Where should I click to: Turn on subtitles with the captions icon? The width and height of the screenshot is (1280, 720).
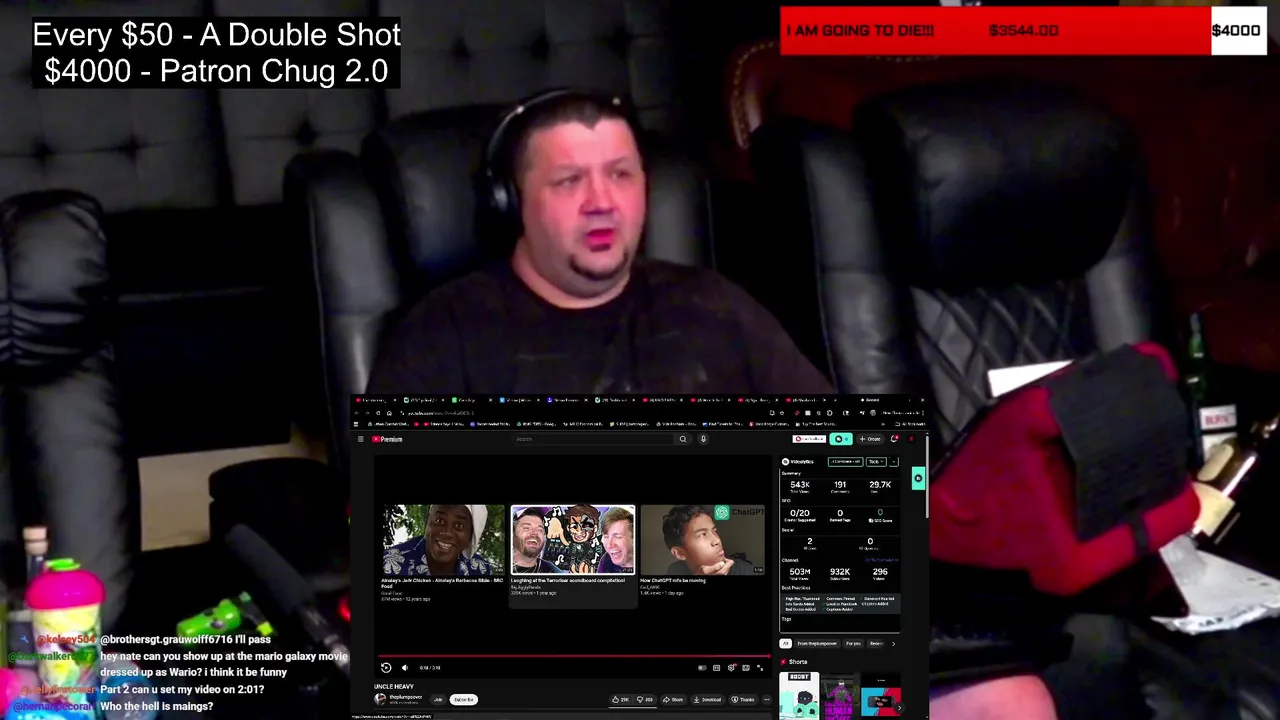point(717,668)
